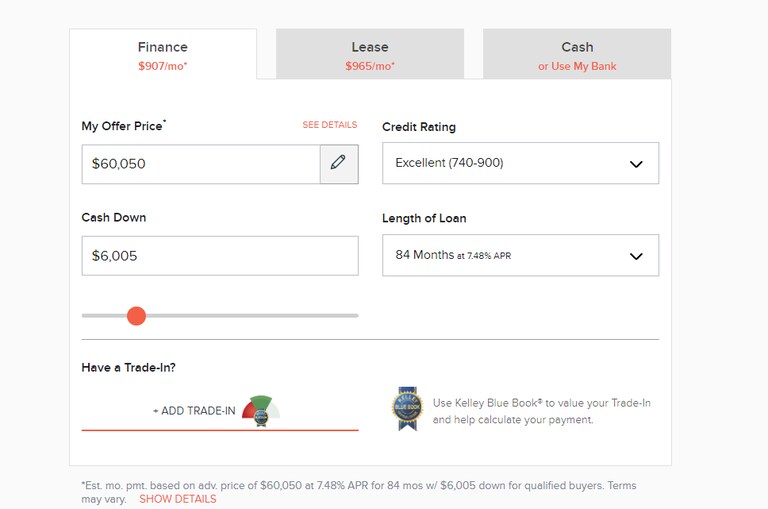Click the Length of Loan chevron arrow
768x509 pixels.
(x=636, y=256)
